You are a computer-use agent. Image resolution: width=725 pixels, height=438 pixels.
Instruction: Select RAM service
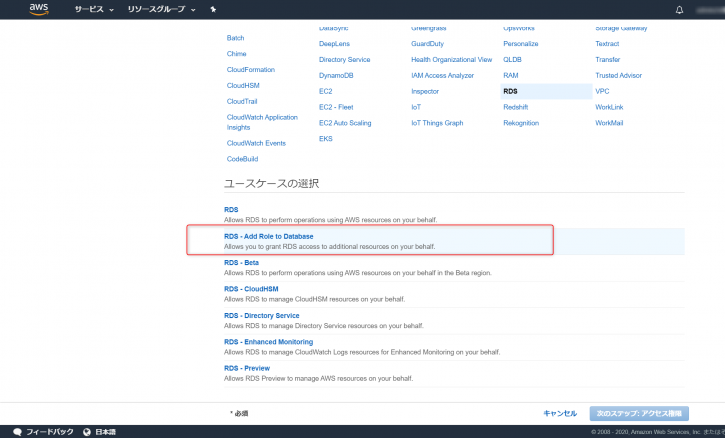[510, 75]
